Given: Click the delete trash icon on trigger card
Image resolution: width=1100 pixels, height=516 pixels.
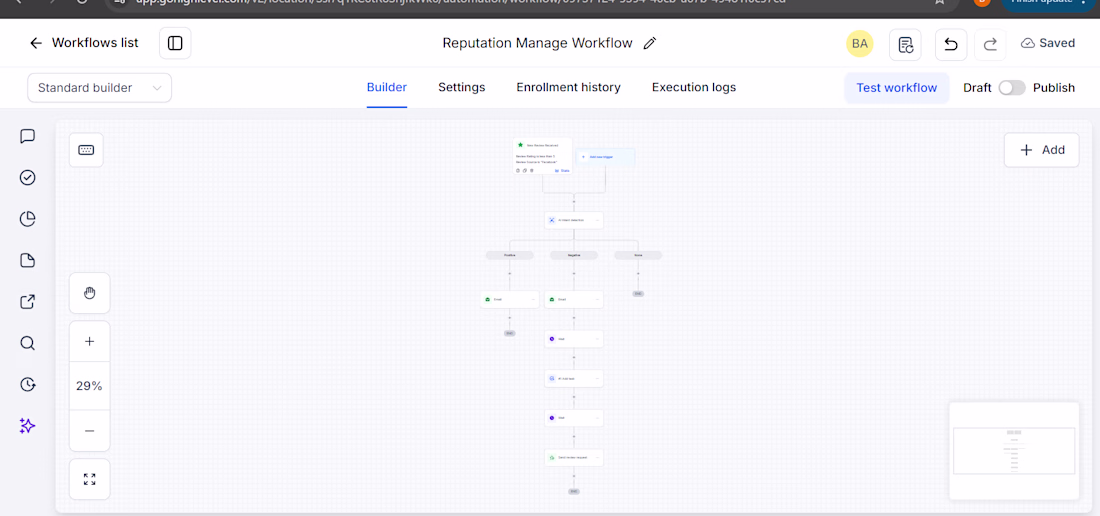Looking at the screenshot, I should tap(531, 170).
